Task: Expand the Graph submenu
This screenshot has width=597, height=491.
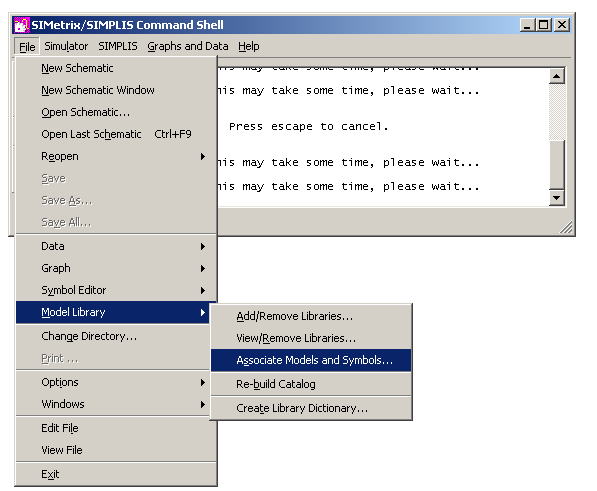Action: (x=116, y=268)
